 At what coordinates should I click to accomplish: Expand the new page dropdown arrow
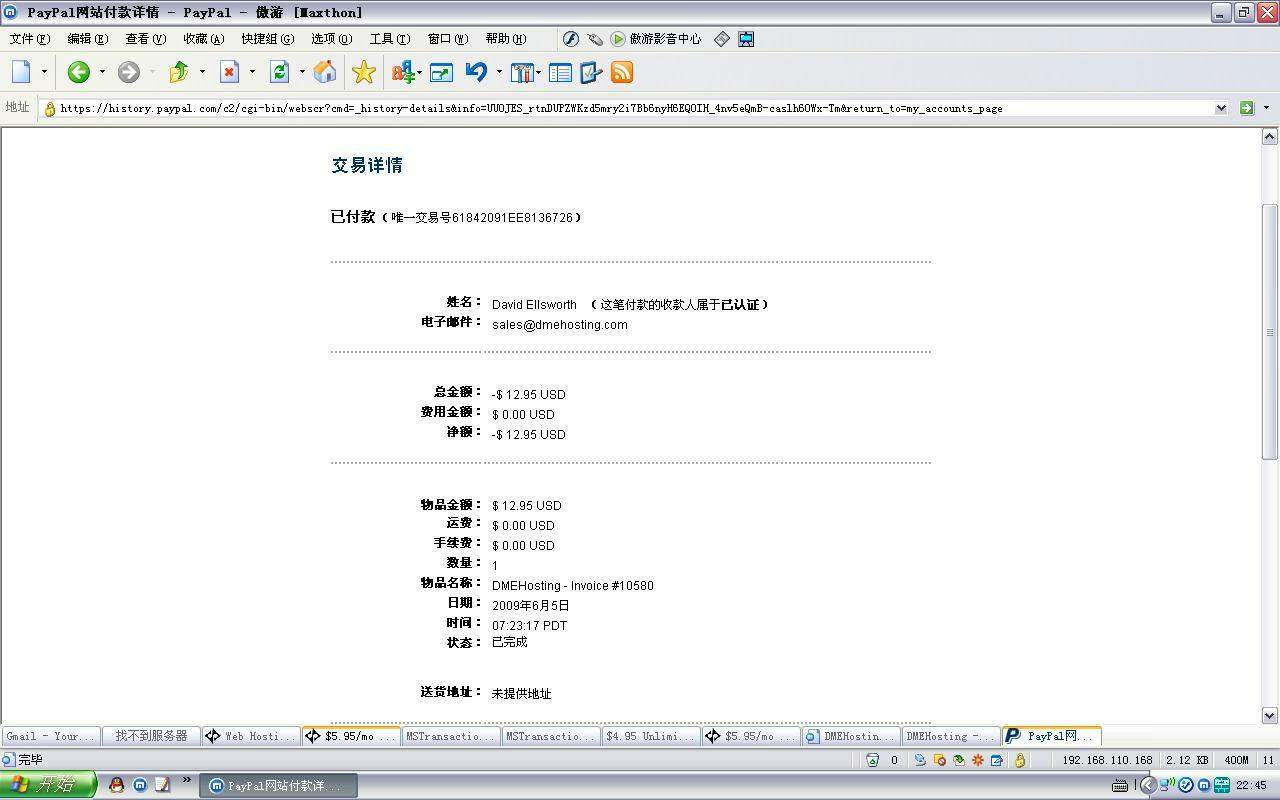coord(44,72)
